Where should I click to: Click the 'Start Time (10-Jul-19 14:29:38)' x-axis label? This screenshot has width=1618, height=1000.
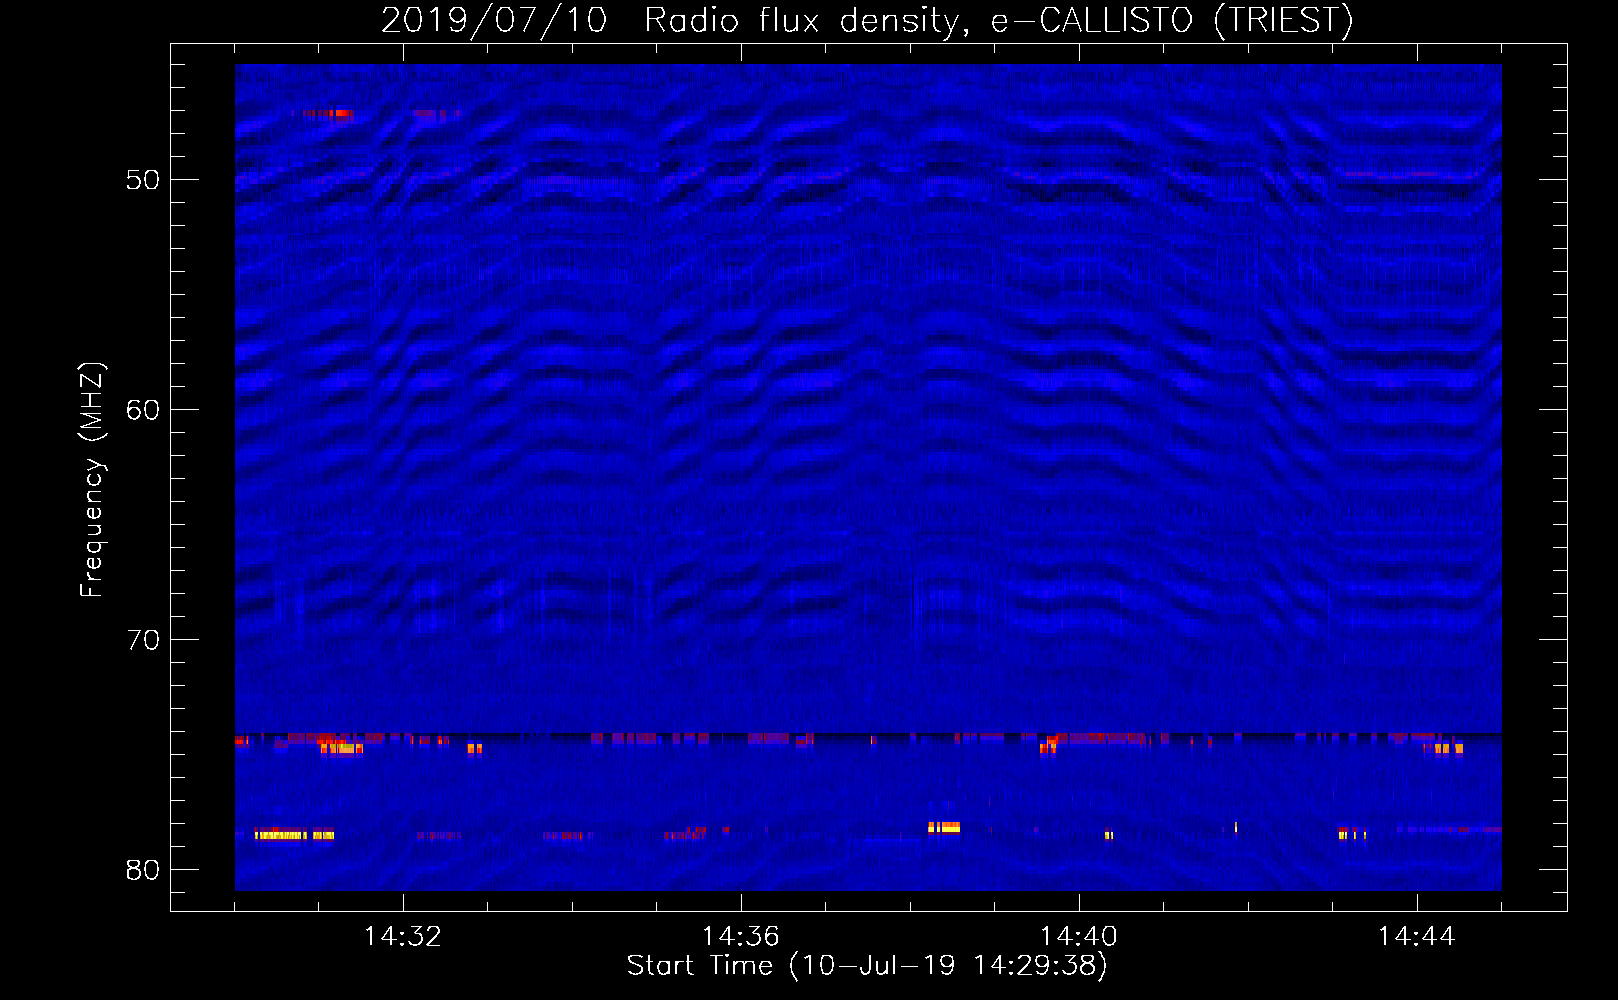coord(867,966)
